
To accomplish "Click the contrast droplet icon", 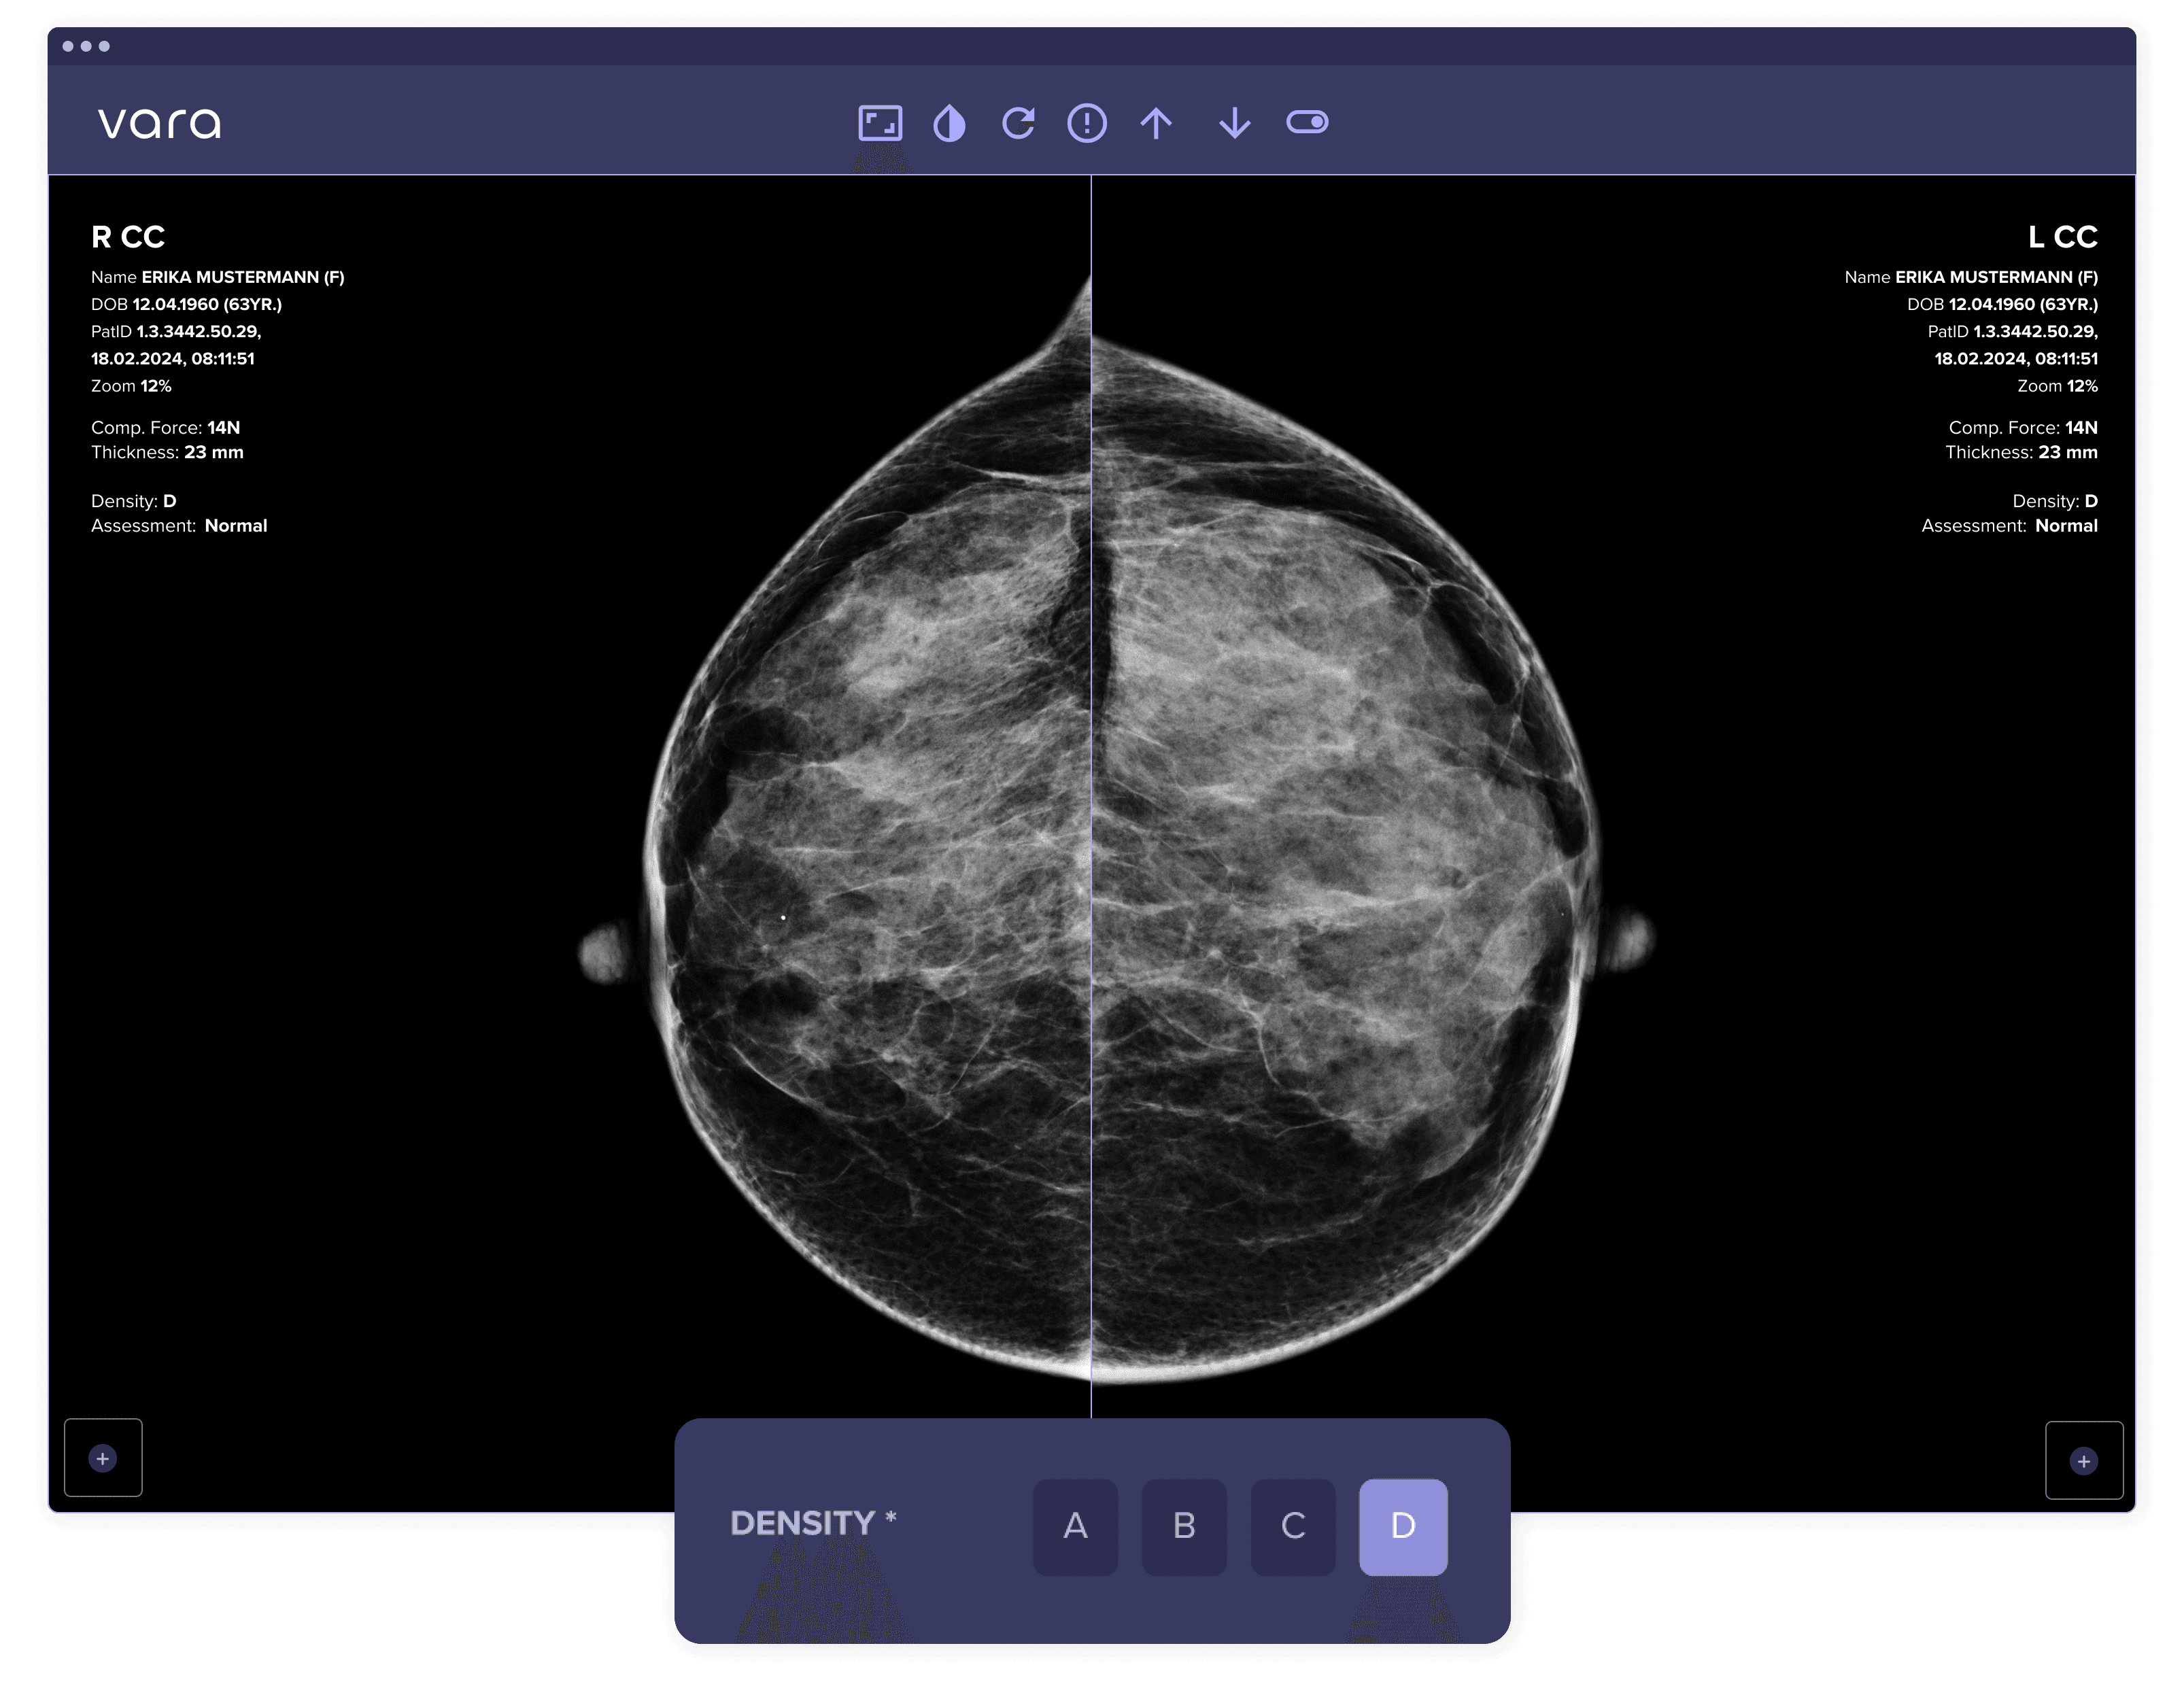I will (x=949, y=124).
